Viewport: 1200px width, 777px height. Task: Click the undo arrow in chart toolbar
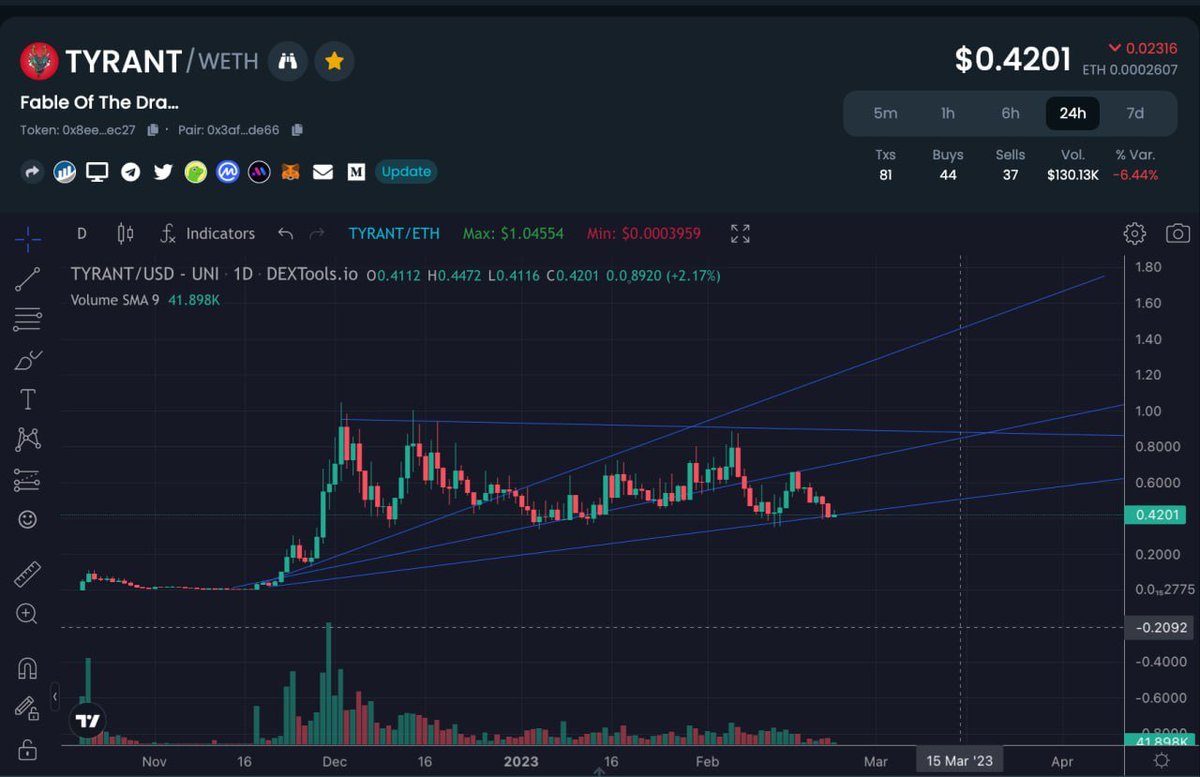click(286, 233)
